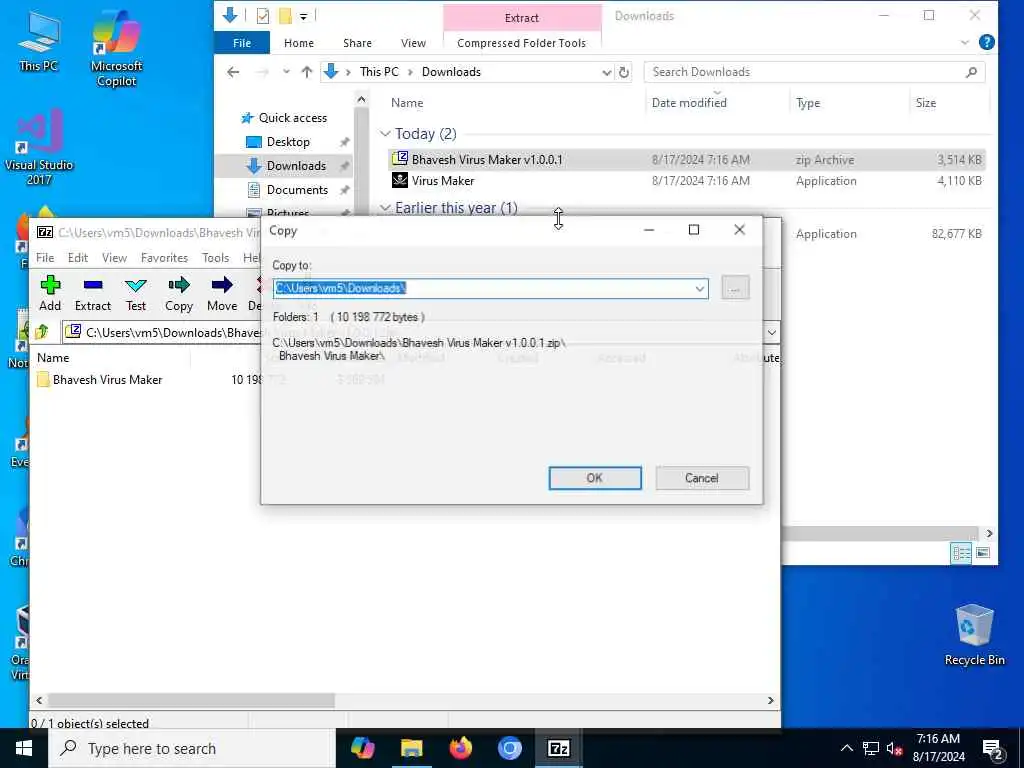Screen dimensions: 1024x768
Task: Refresh the Downloads folder view
Action: (624, 72)
